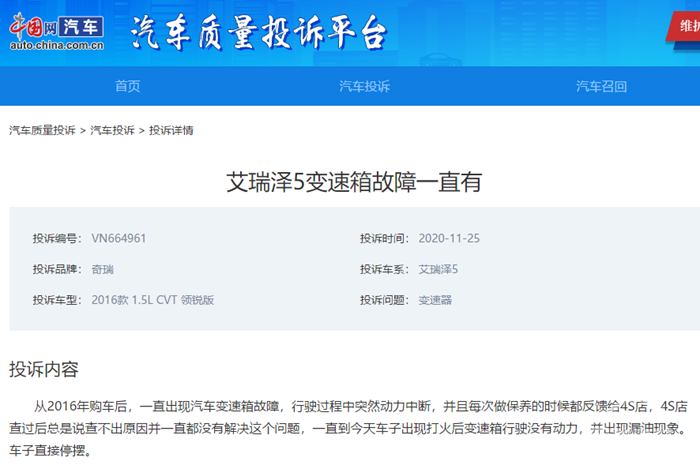Click paragraph line starting 从2016年购车后
This screenshot has width=700, height=465.
(361, 406)
